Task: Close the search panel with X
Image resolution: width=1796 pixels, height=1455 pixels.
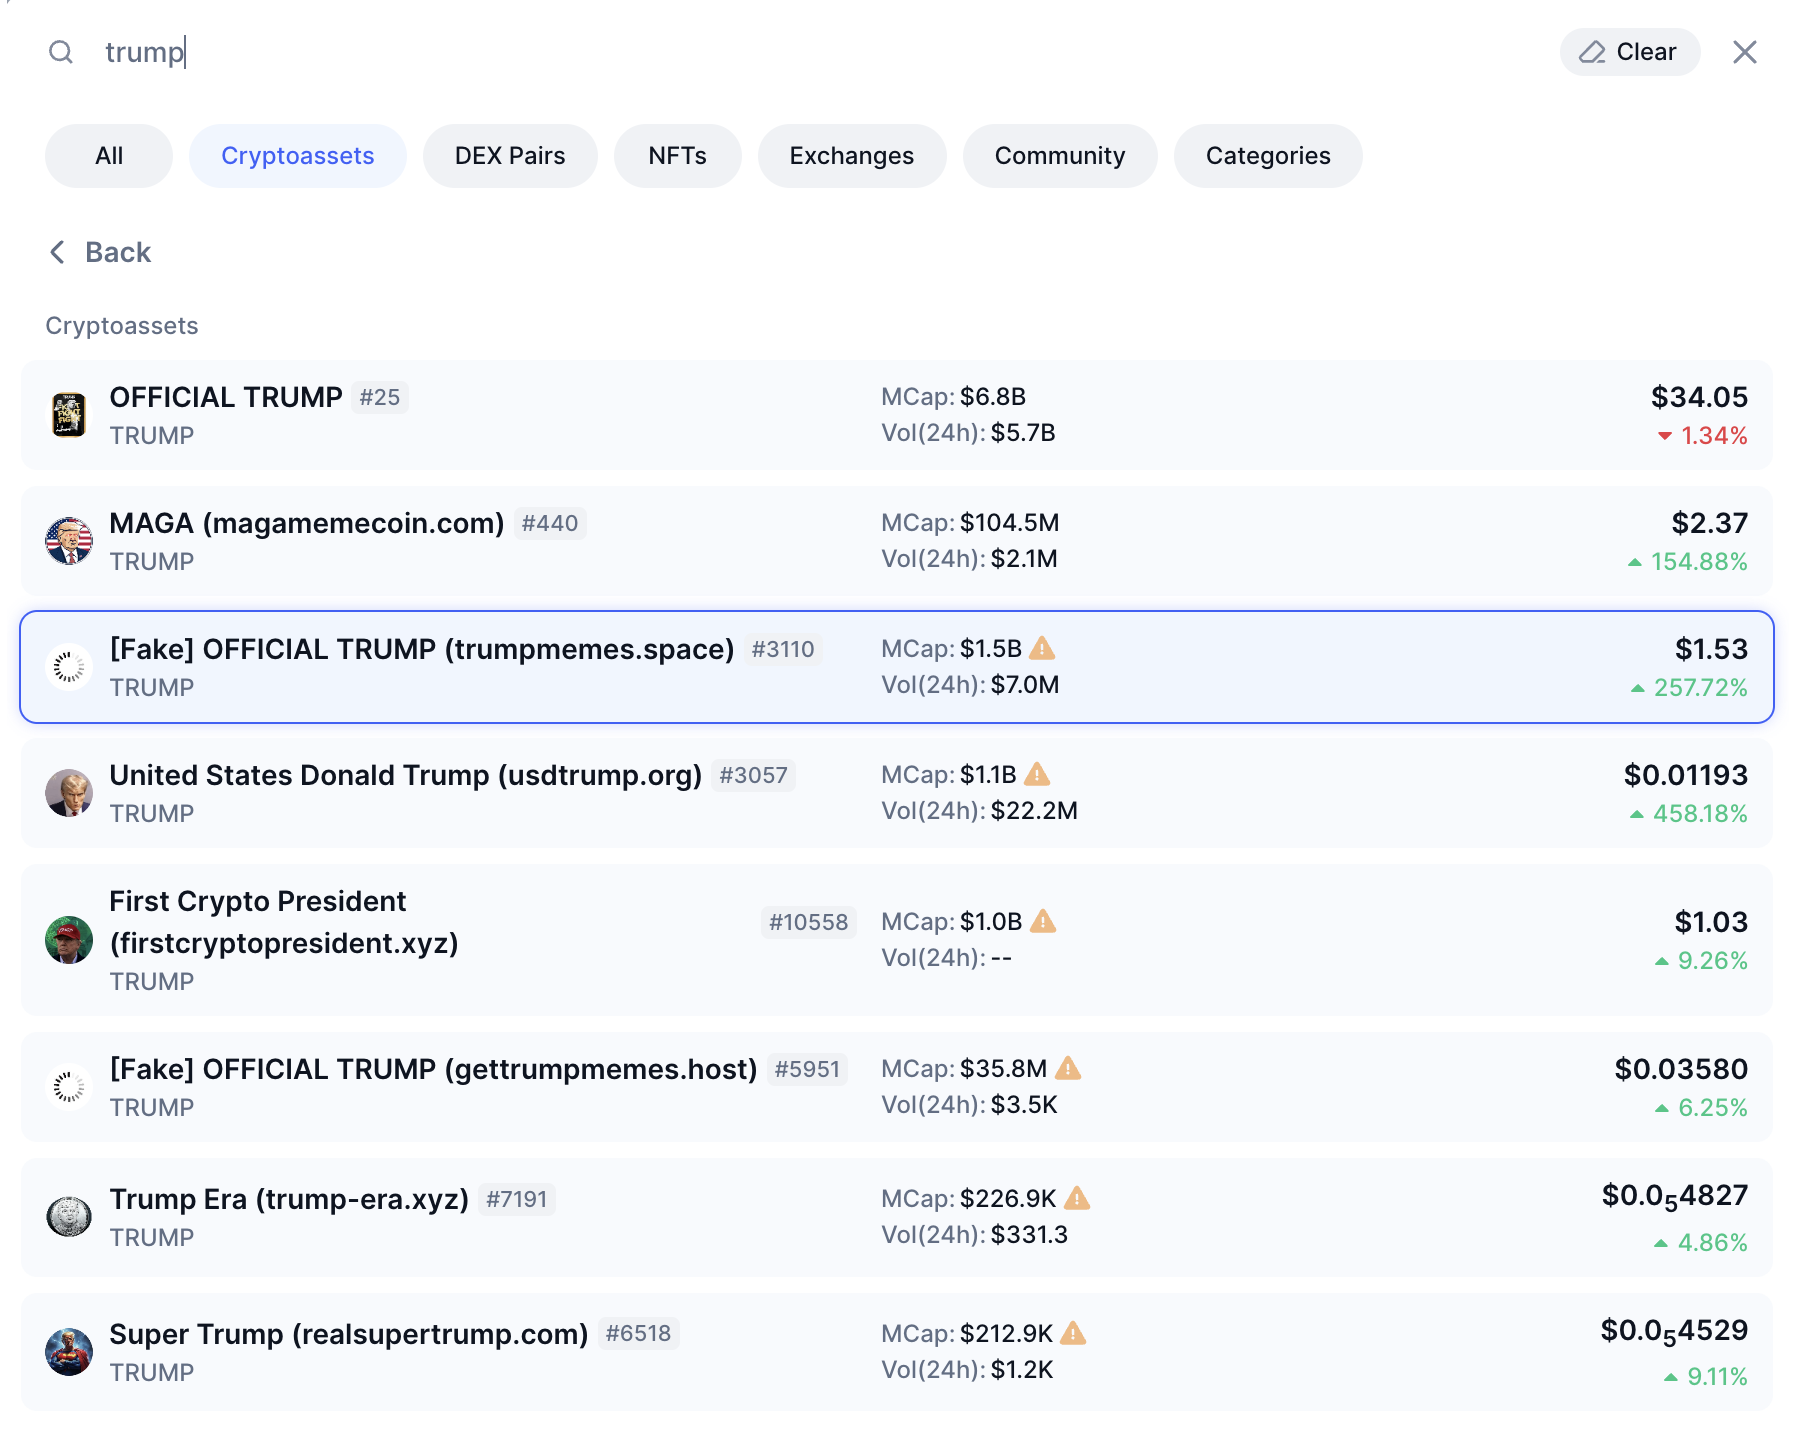Action: [x=1745, y=52]
